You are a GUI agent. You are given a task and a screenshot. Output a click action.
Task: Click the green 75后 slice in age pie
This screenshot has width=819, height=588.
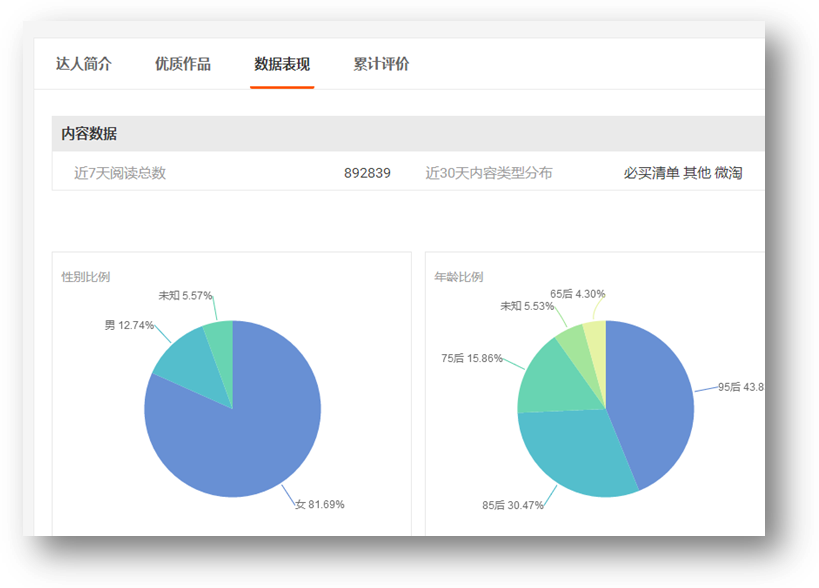coord(543,380)
